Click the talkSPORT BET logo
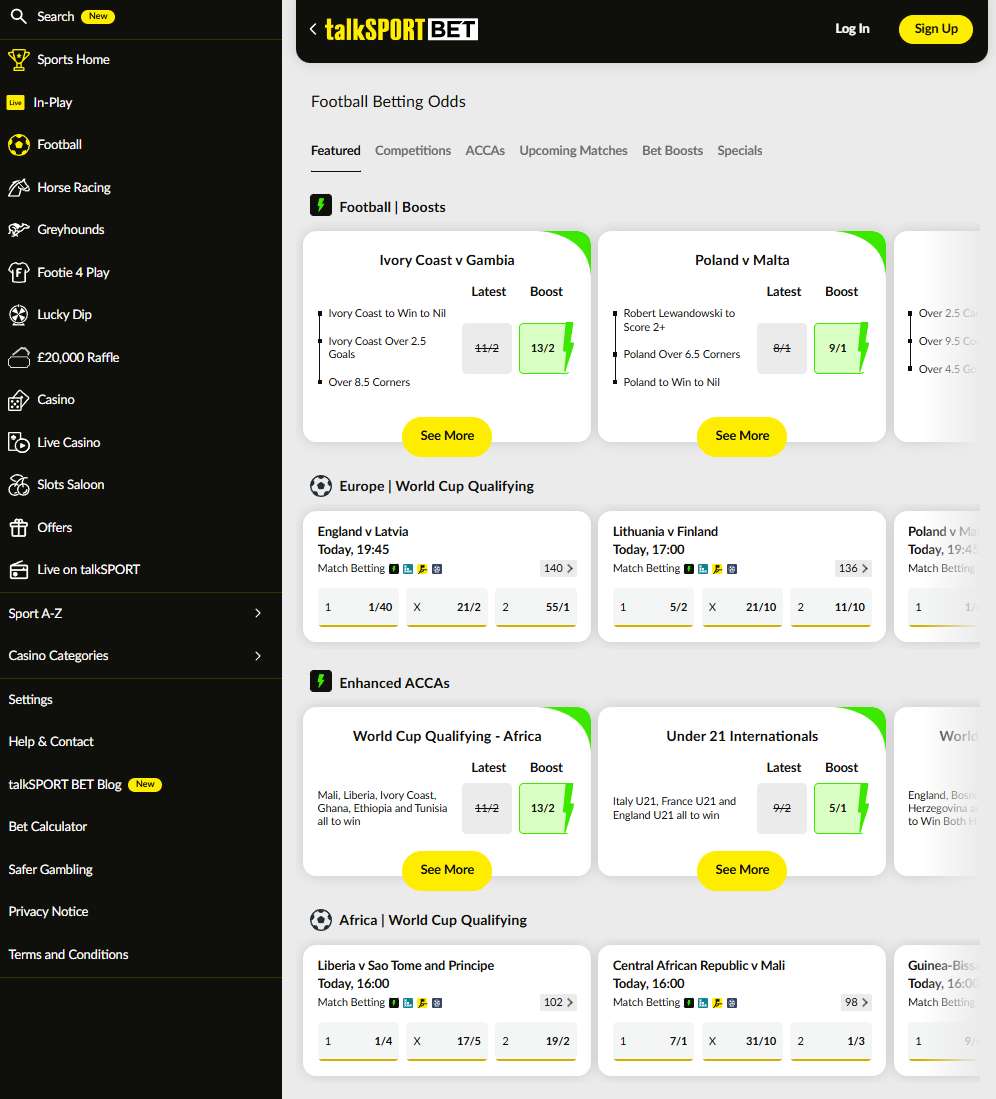996x1099 pixels. coord(401,29)
